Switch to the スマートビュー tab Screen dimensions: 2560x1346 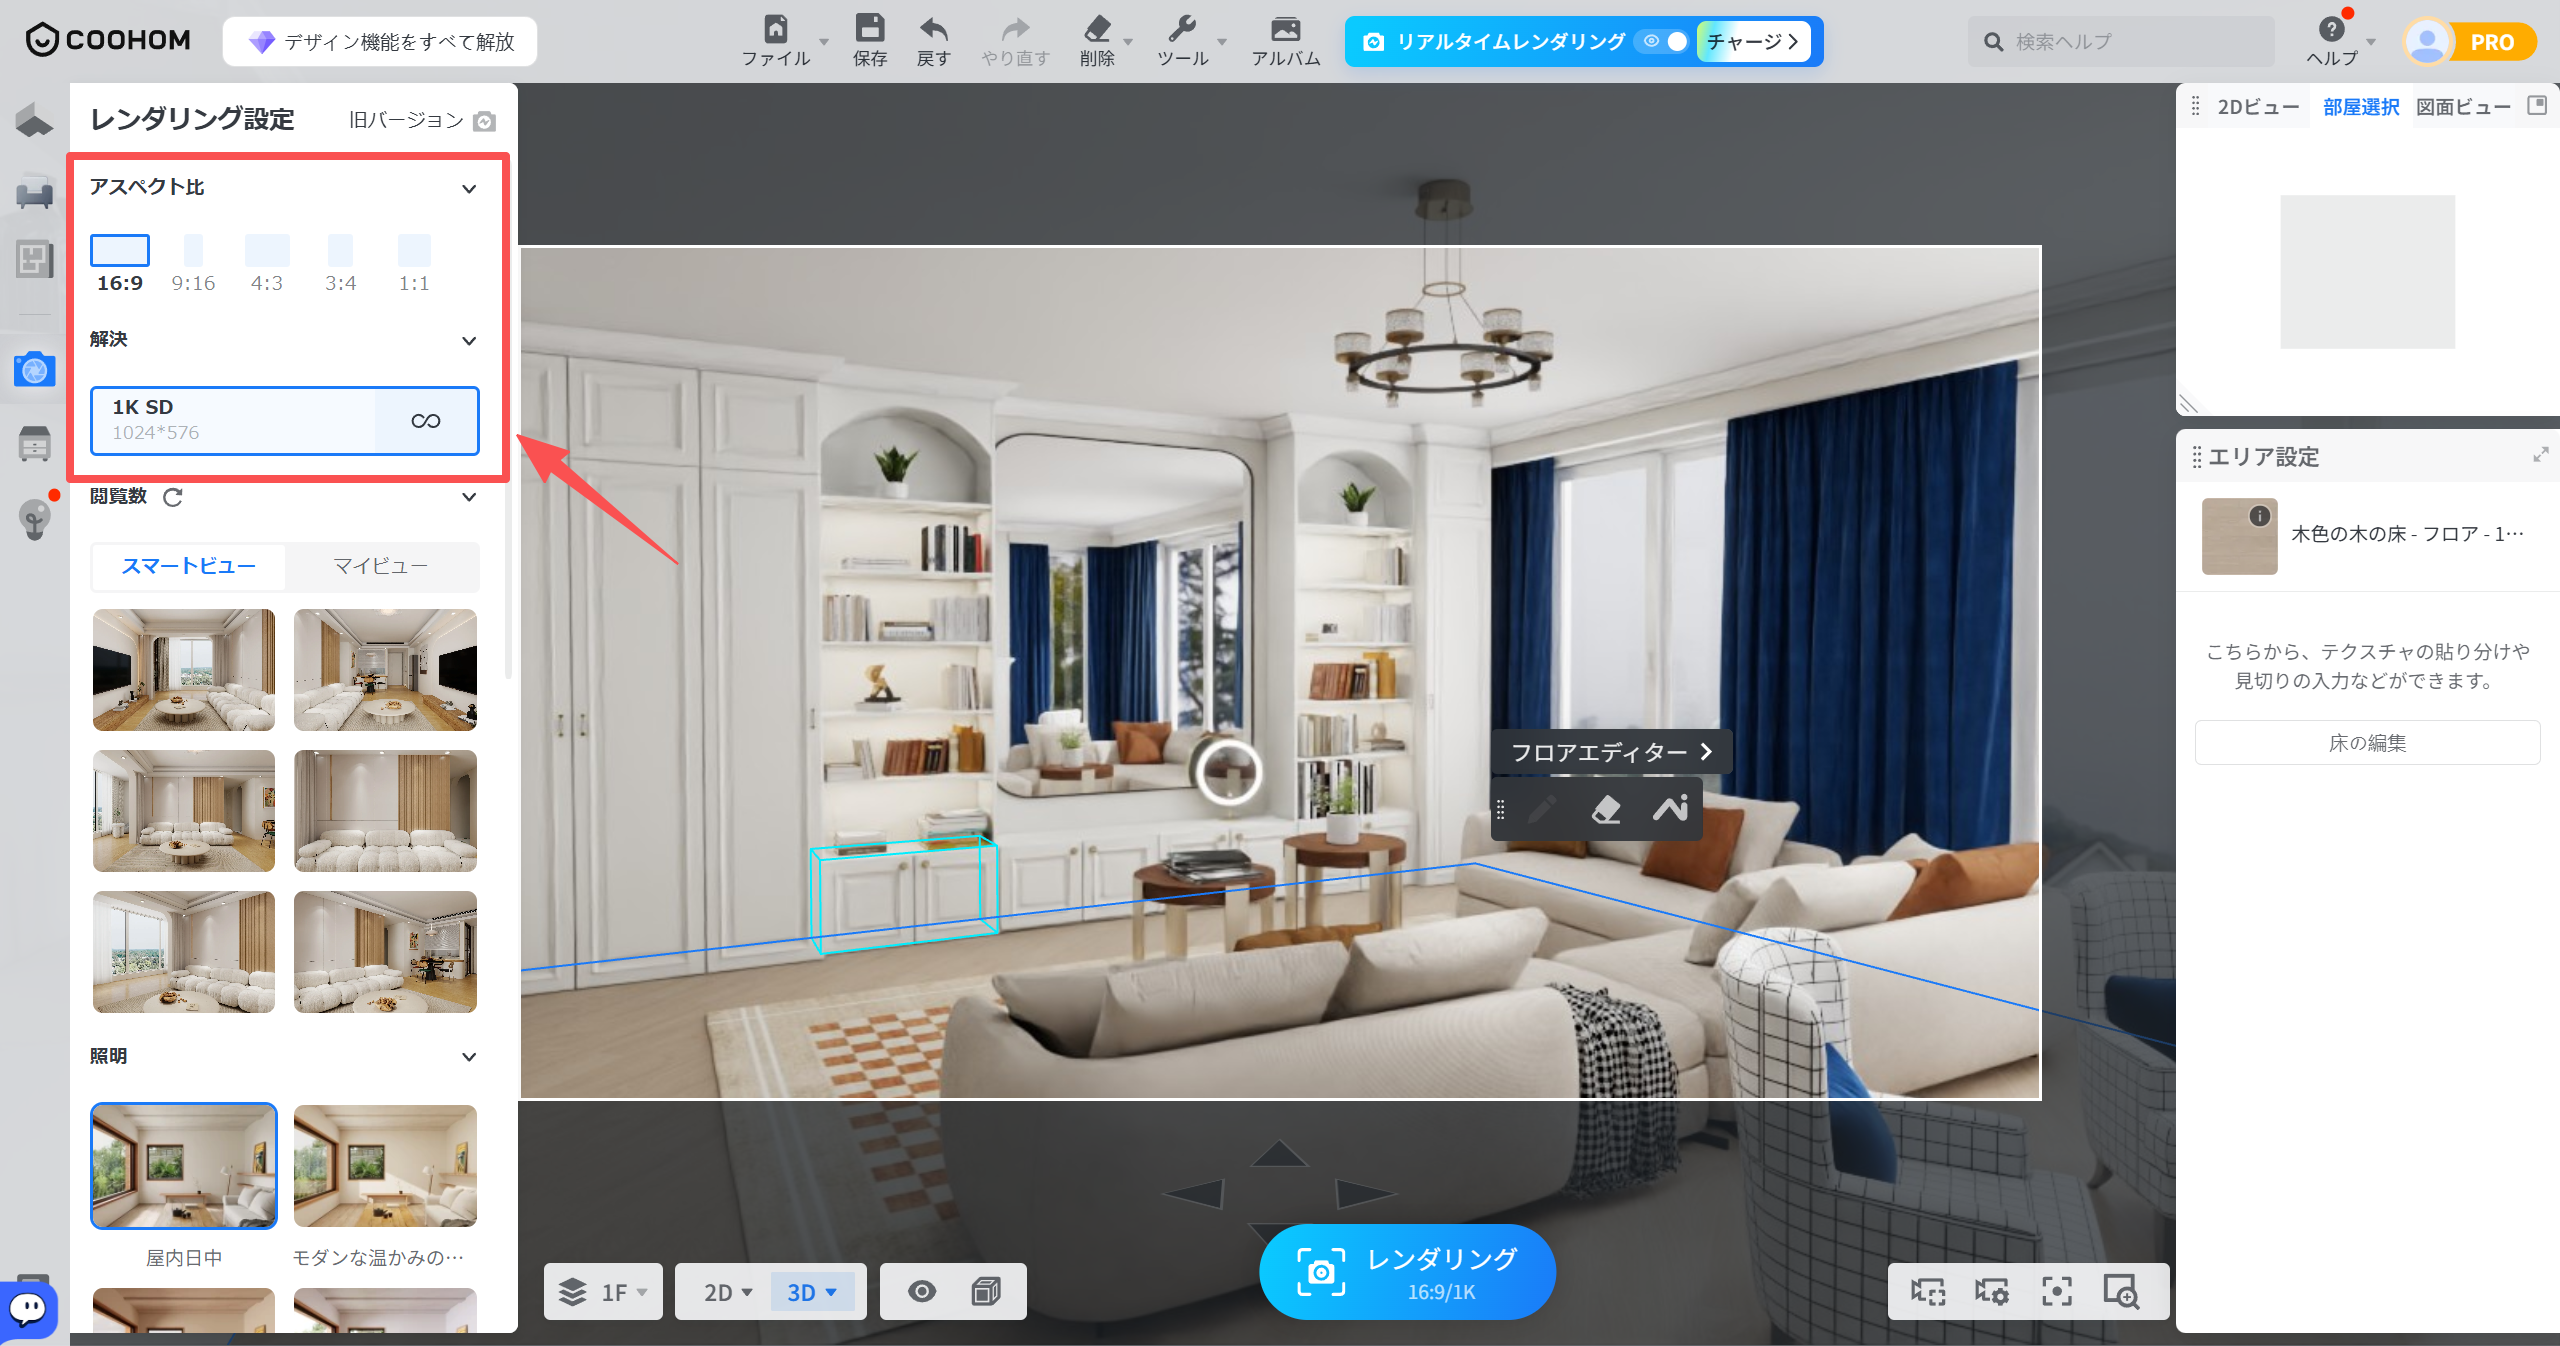188,567
